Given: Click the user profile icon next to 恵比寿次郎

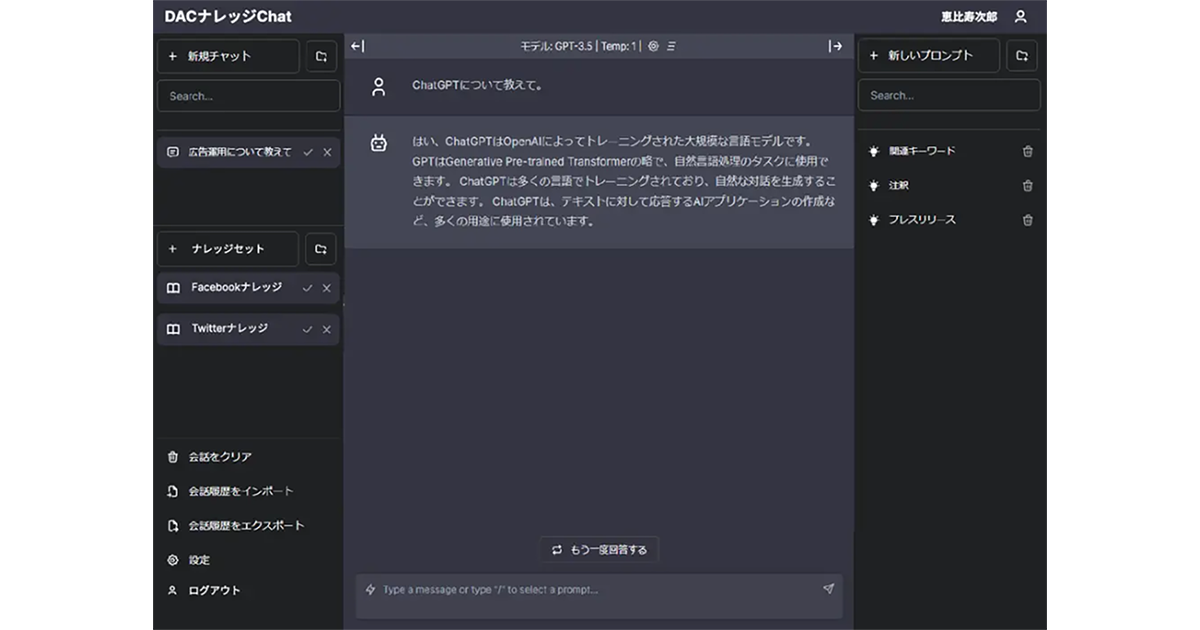Looking at the screenshot, I should click(1020, 16).
